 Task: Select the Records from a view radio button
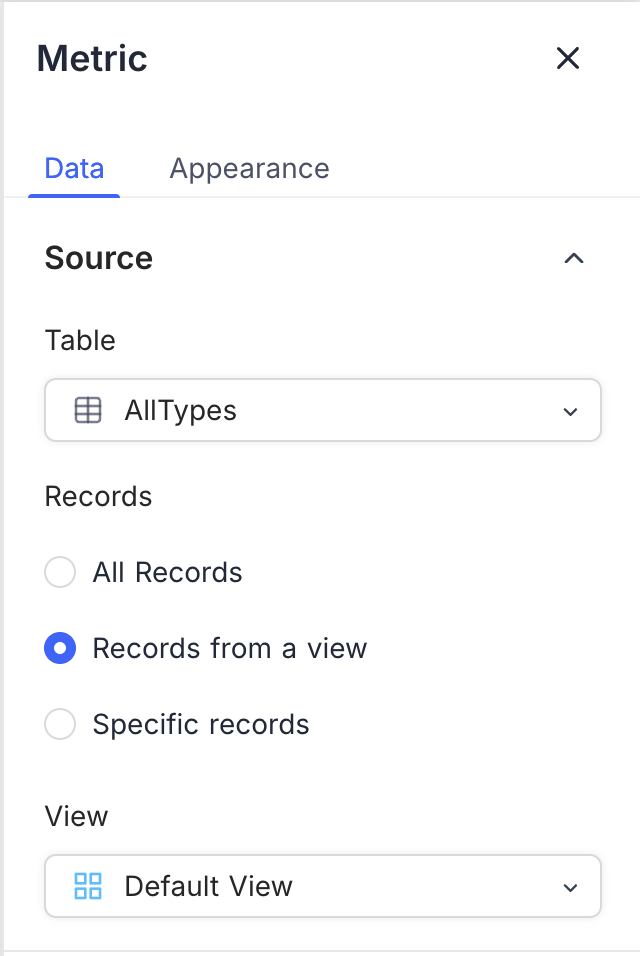[60, 649]
